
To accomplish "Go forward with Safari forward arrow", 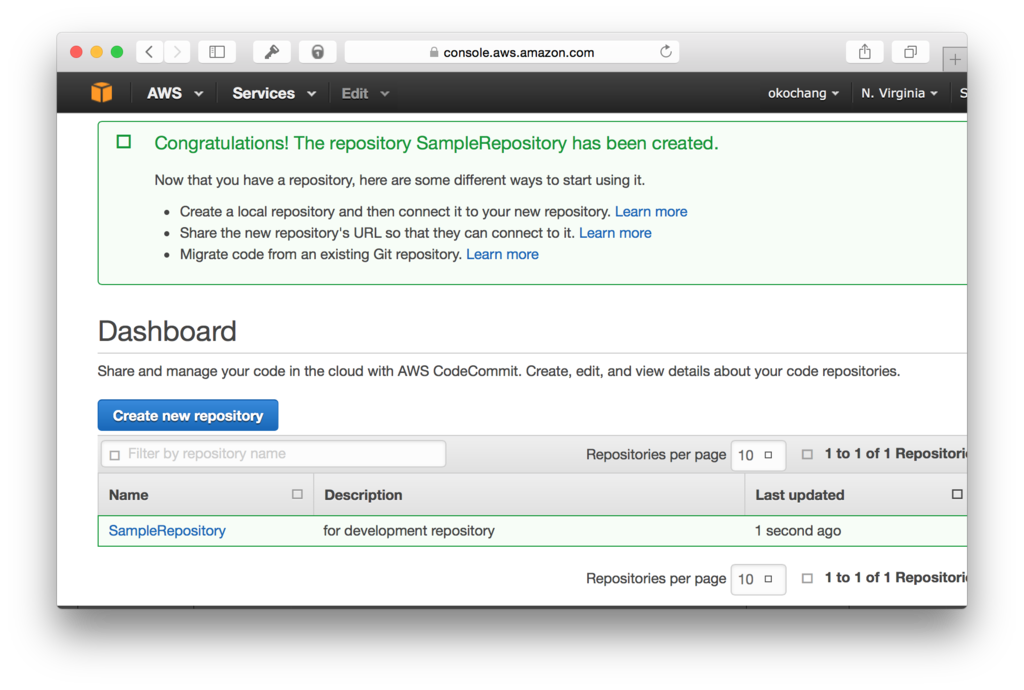I will (x=177, y=52).
